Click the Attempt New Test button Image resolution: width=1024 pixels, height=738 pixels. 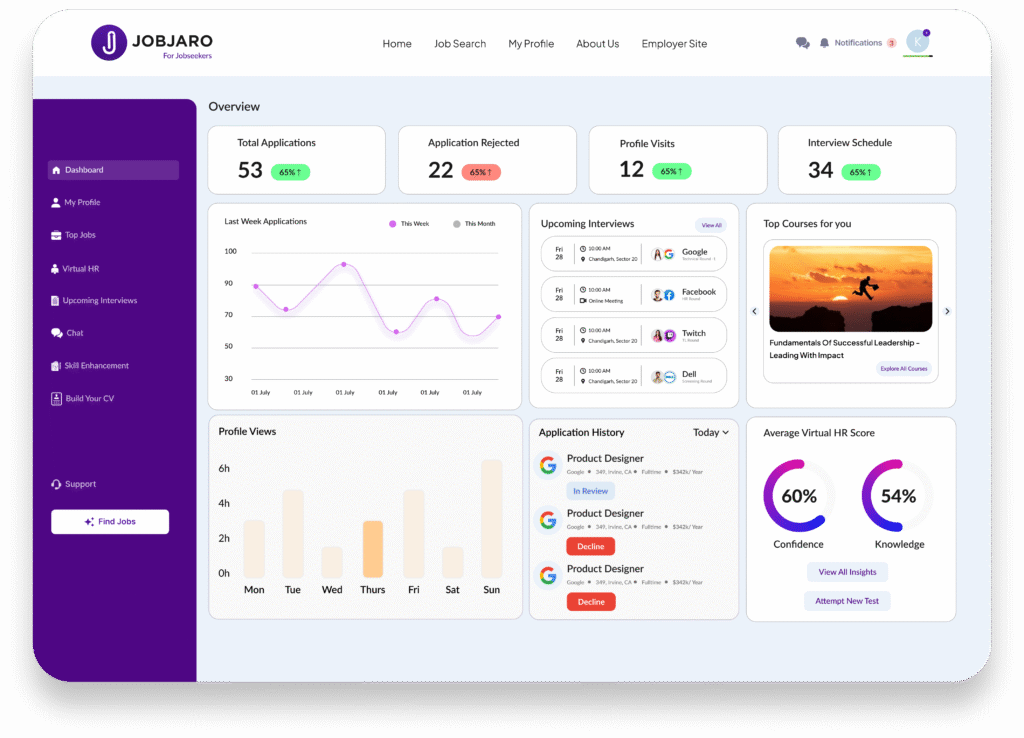pos(847,601)
